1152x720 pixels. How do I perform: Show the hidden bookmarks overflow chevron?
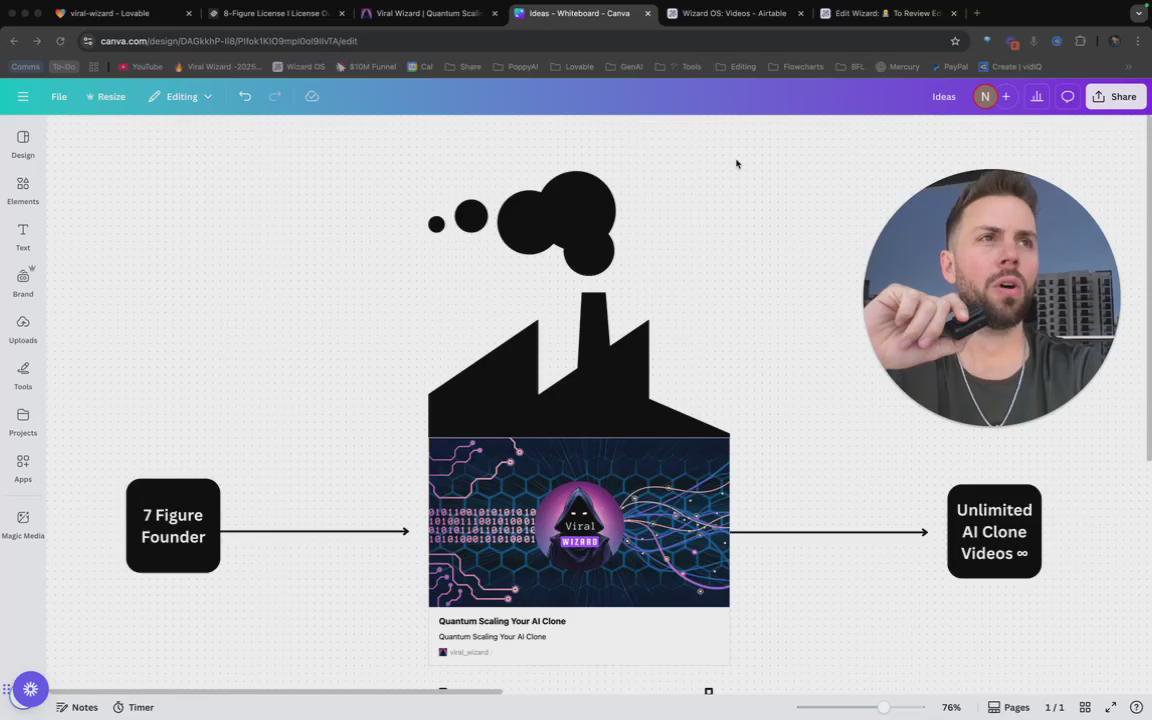[1128, 67]
